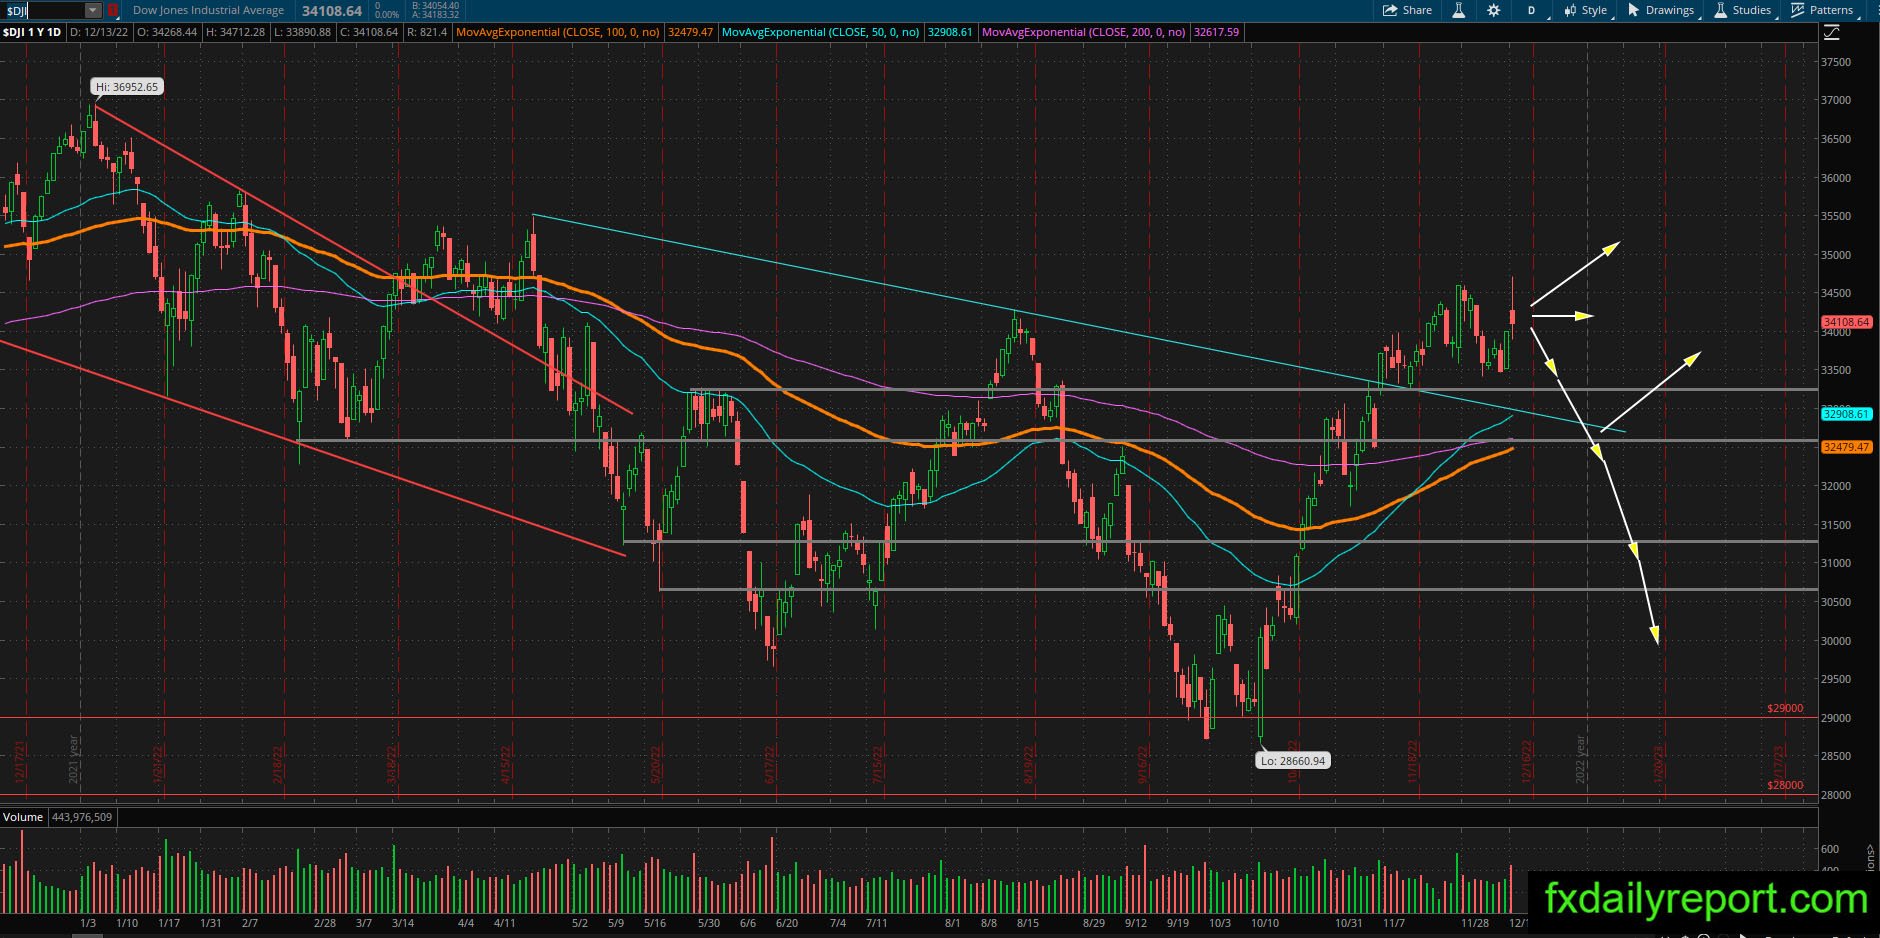
Task: Select the cyan MovAvgExponential 50 study label
Action: coord(821,32)
